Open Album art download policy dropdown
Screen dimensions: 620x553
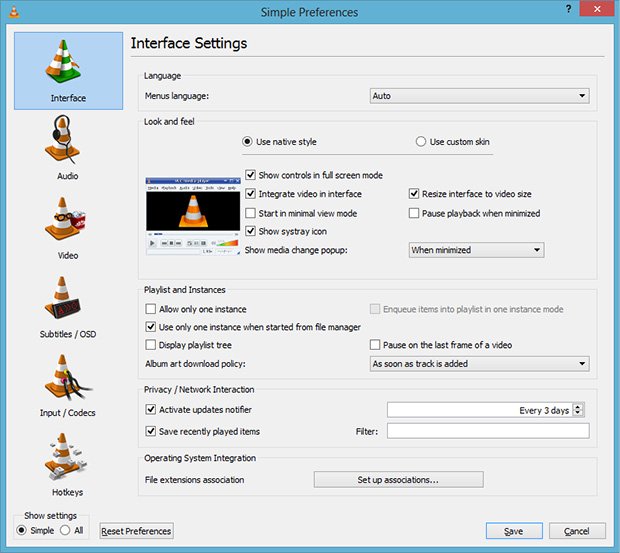point(479,364)
